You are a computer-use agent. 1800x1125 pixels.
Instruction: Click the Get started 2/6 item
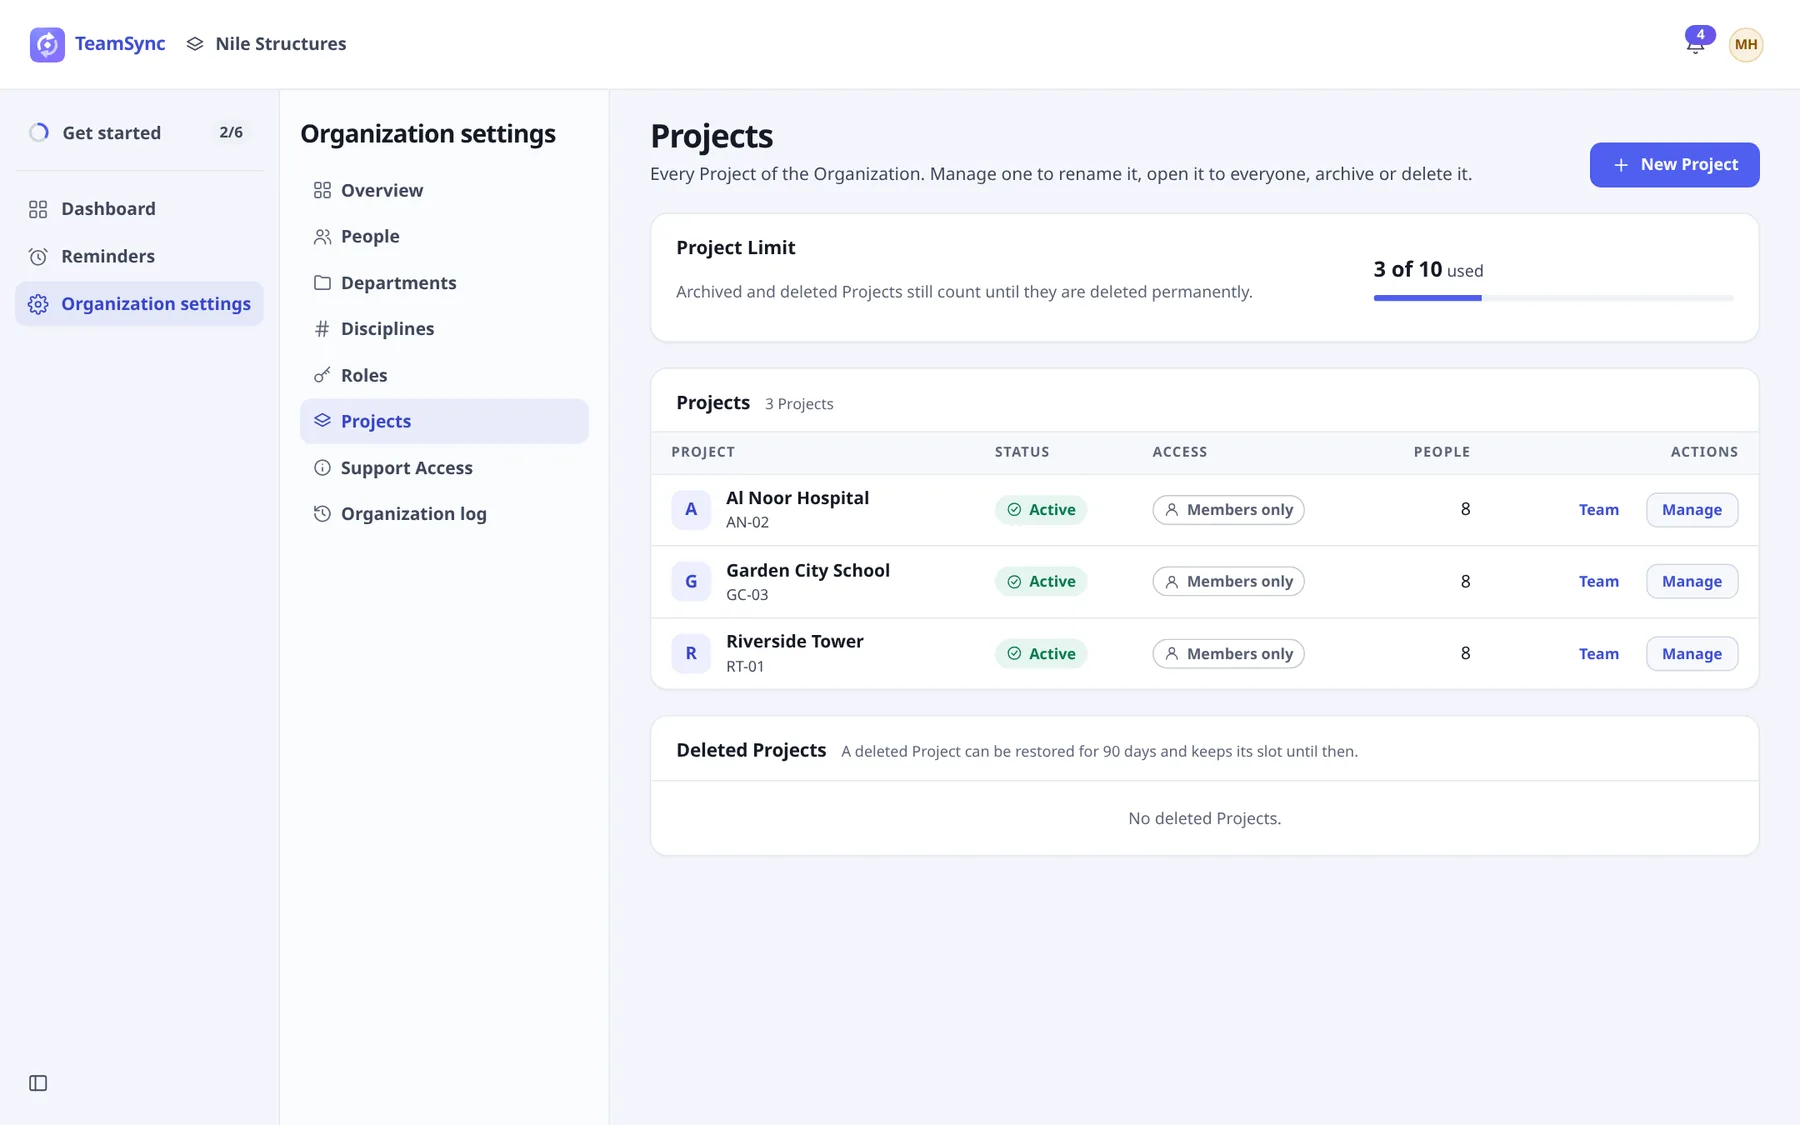139,132
